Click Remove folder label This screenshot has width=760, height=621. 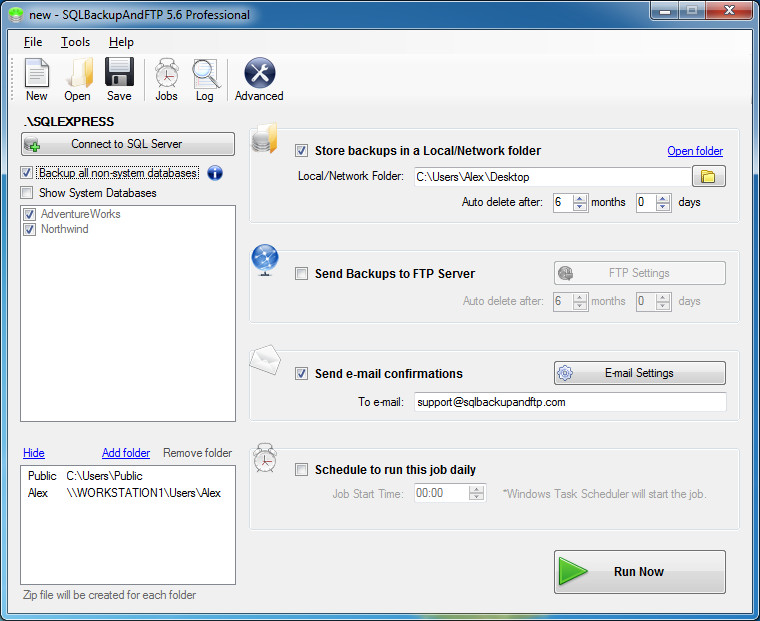pos(198,453)
